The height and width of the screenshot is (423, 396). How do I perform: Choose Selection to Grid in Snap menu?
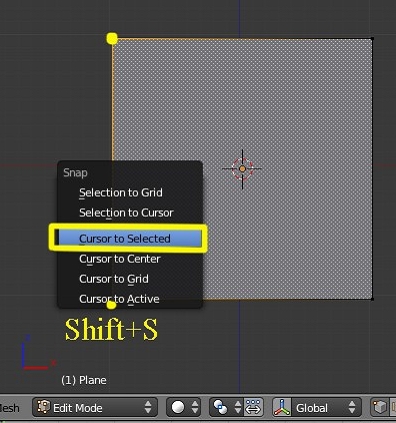130,192
